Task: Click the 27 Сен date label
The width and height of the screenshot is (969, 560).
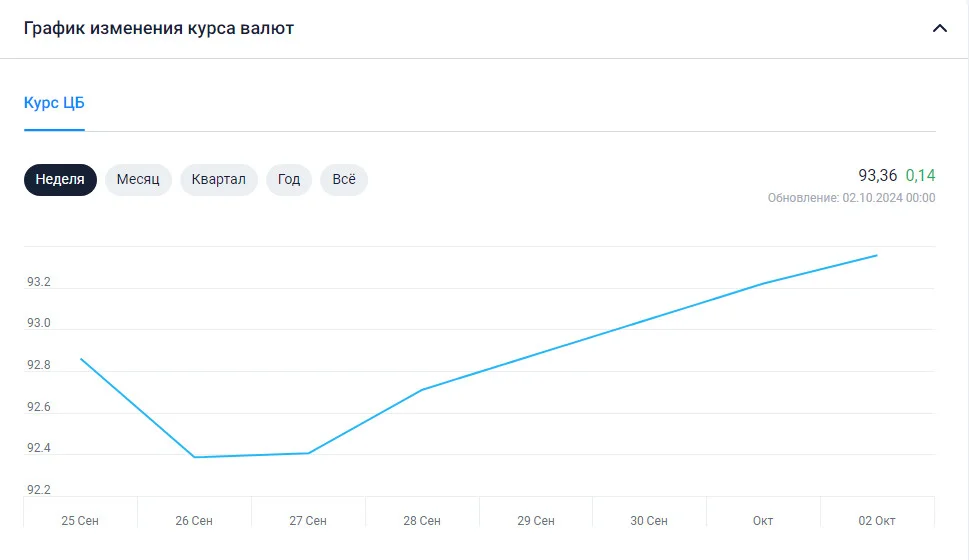Action: [308, 520]
